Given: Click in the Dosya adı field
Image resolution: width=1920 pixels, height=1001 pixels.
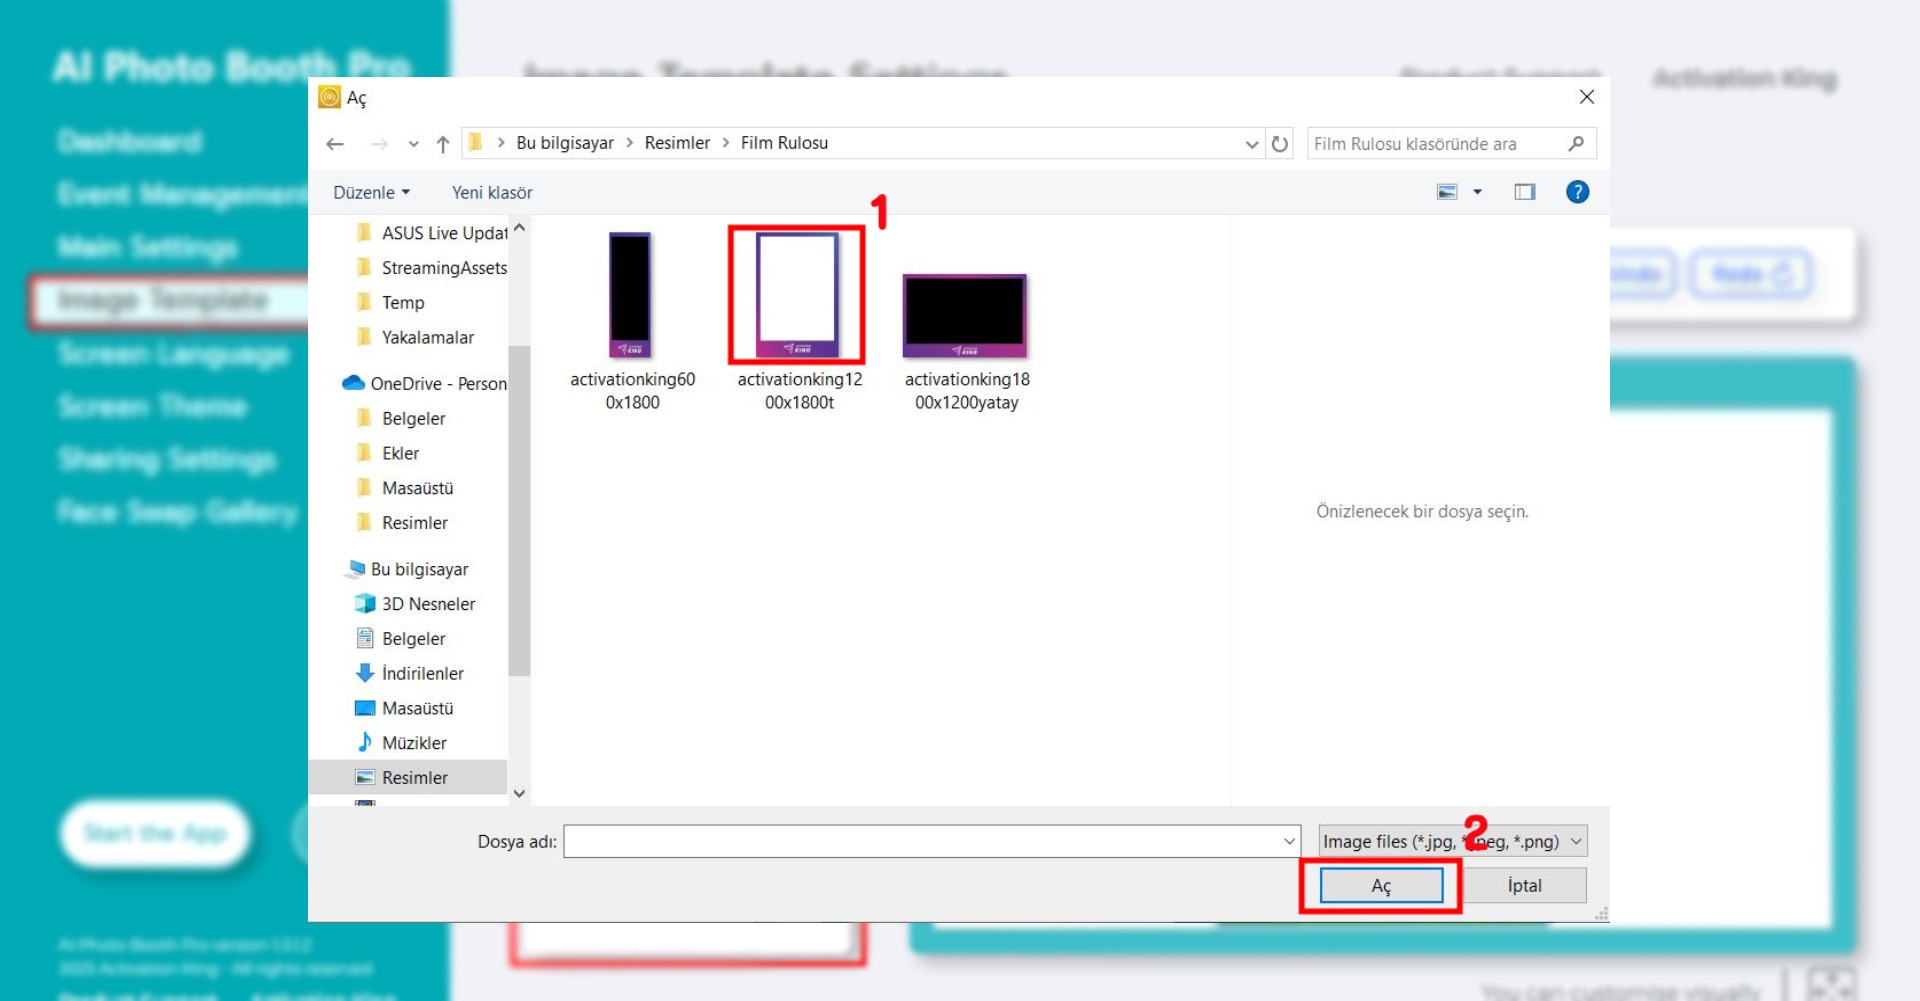Looking at the screenshot, I should point(920,841).
